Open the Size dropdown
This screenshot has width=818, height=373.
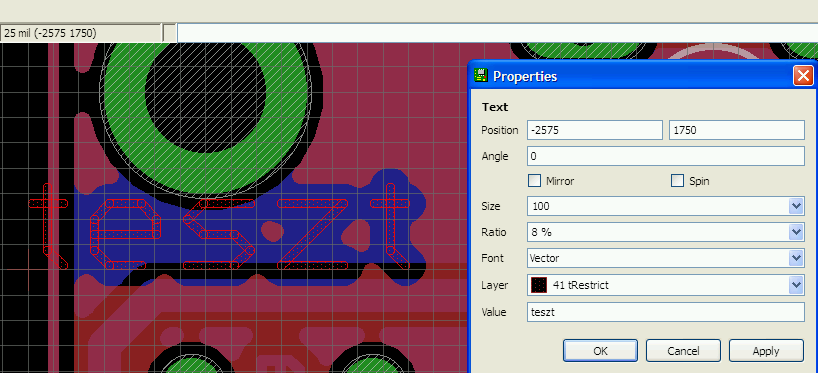pos(796,206)
